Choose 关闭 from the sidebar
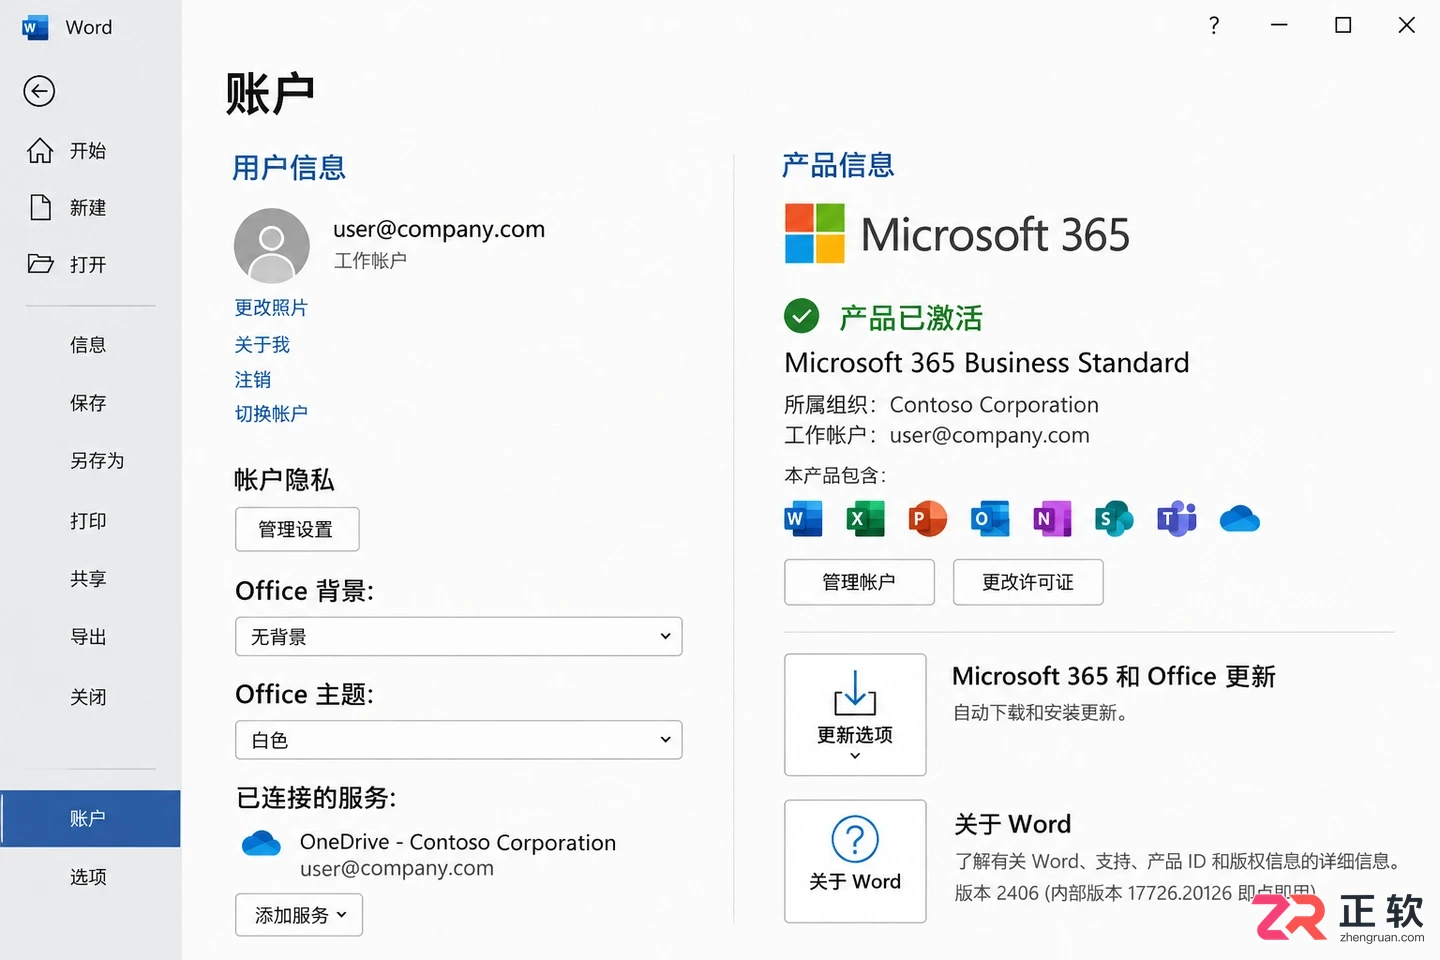Viewport: 1440px width, 960px height. pyautogui.click(x=90, y=697)
